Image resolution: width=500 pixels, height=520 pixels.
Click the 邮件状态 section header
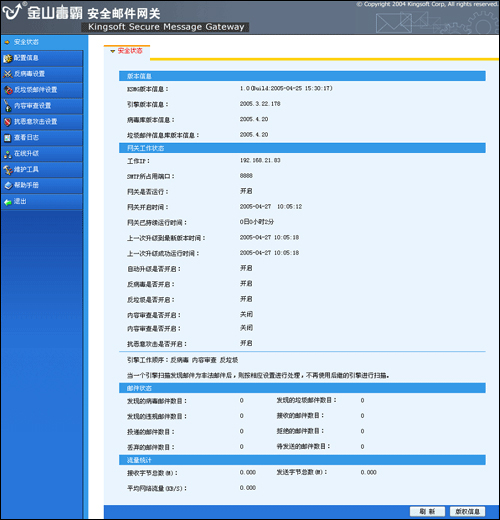pyautogui.click(x=302, y=388)
